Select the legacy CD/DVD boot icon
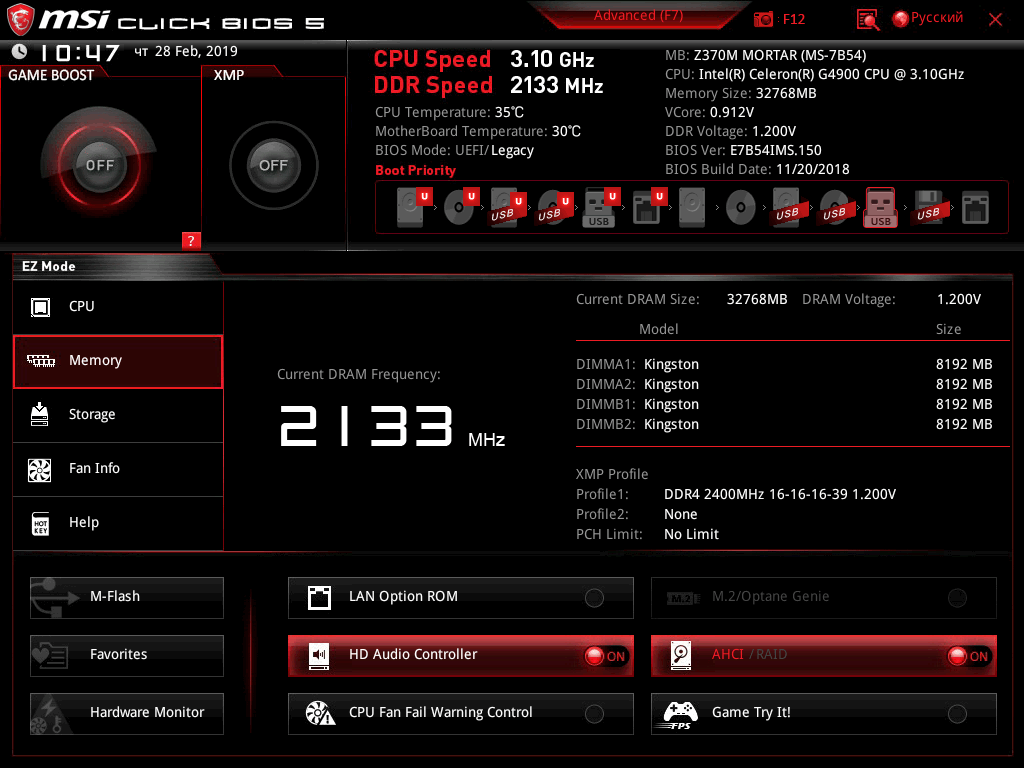Image resolution: width=1024 pixels, height=768 pixels. pos(741,208)
